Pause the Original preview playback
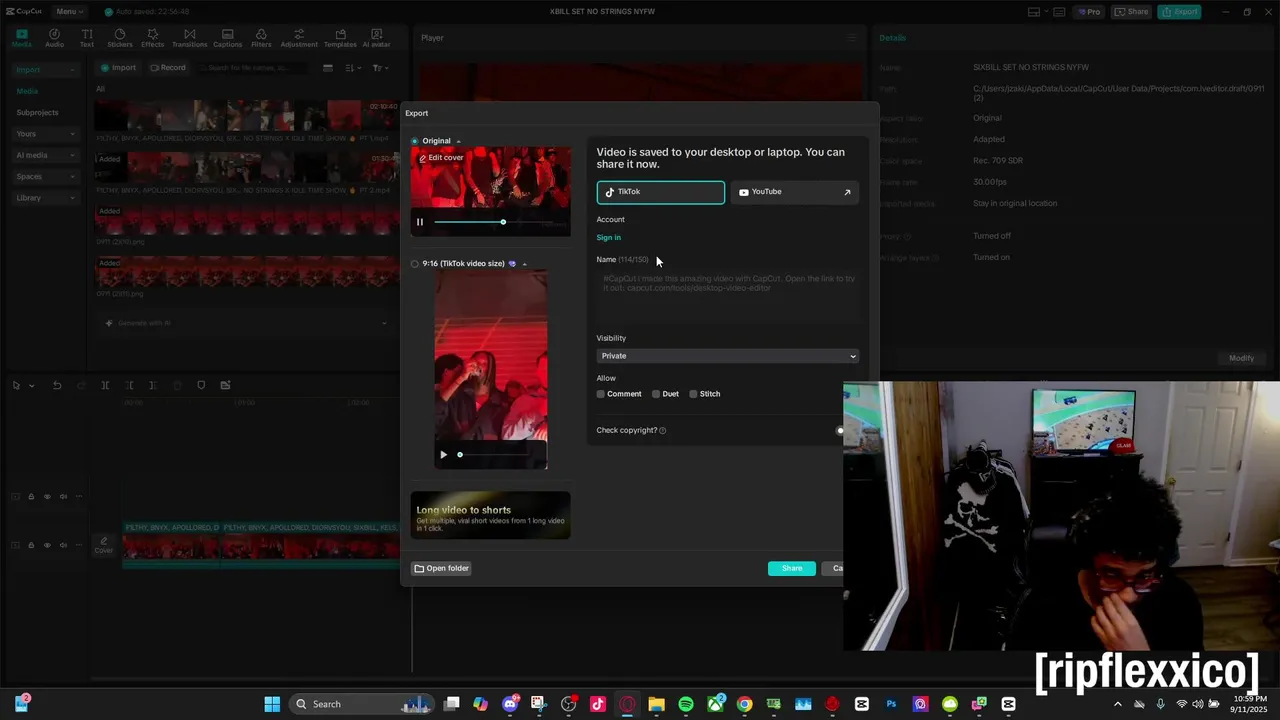This screenshot has width=1280, height=720. (420, 222)
